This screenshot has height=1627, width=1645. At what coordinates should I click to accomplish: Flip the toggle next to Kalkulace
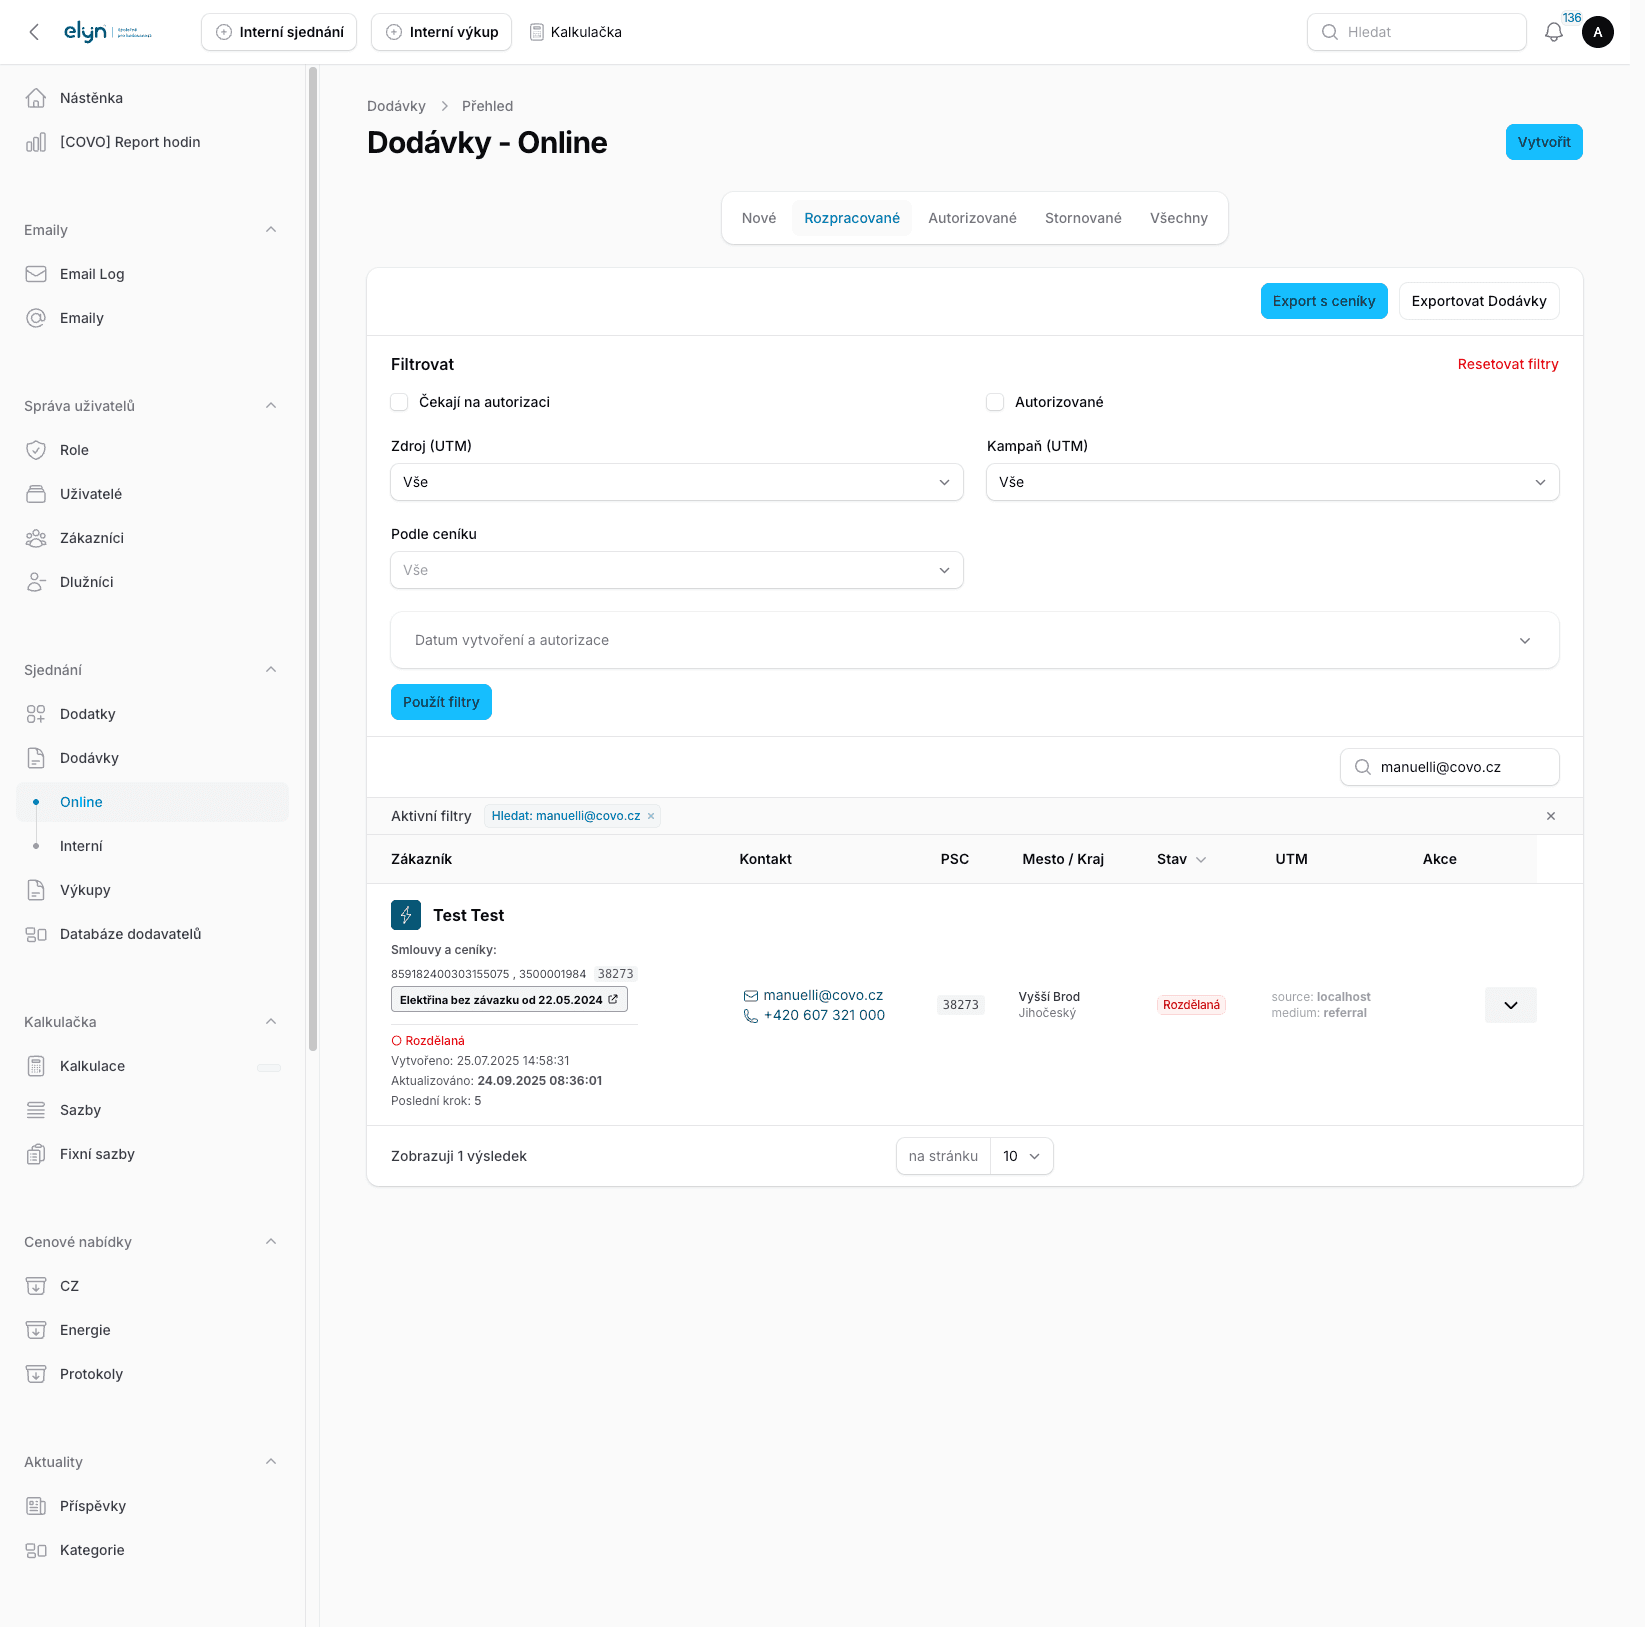click(268, 1066)
